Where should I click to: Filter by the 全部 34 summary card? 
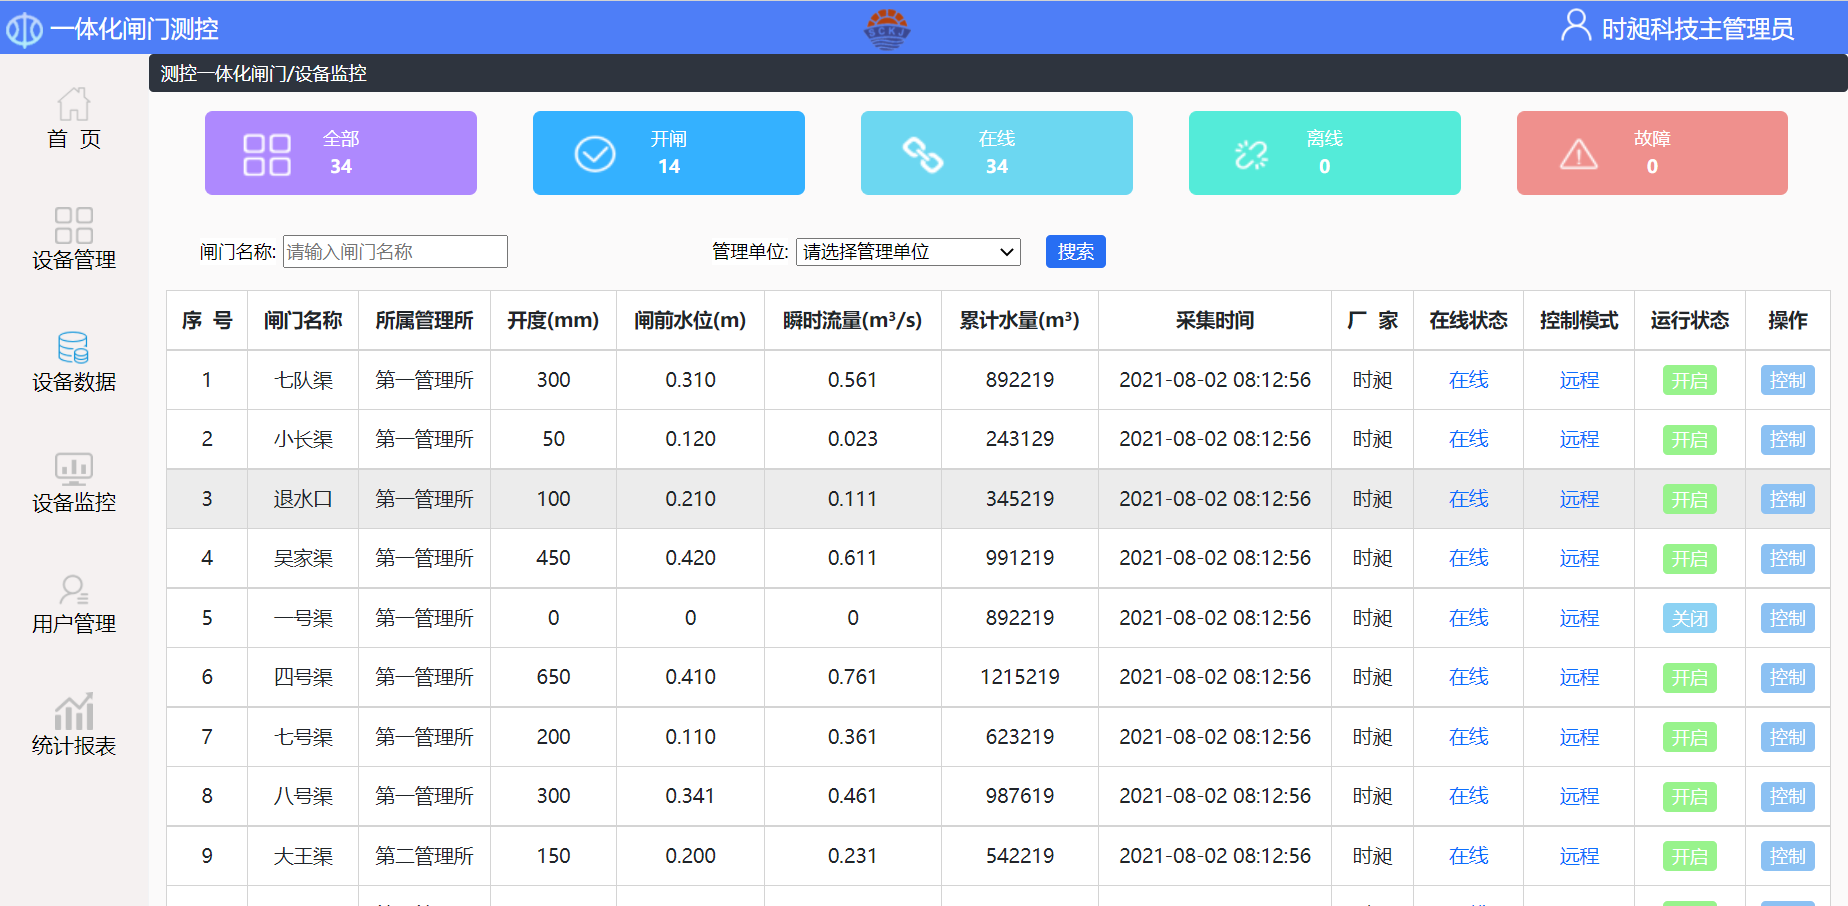(x=341, y=153)
